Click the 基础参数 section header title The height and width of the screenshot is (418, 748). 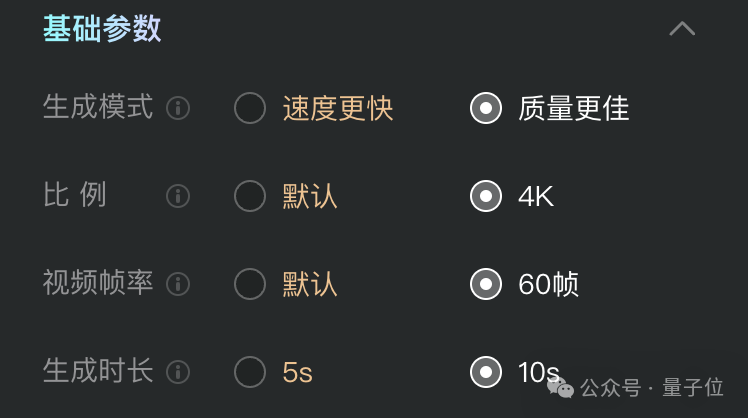(x=102, y=29)
